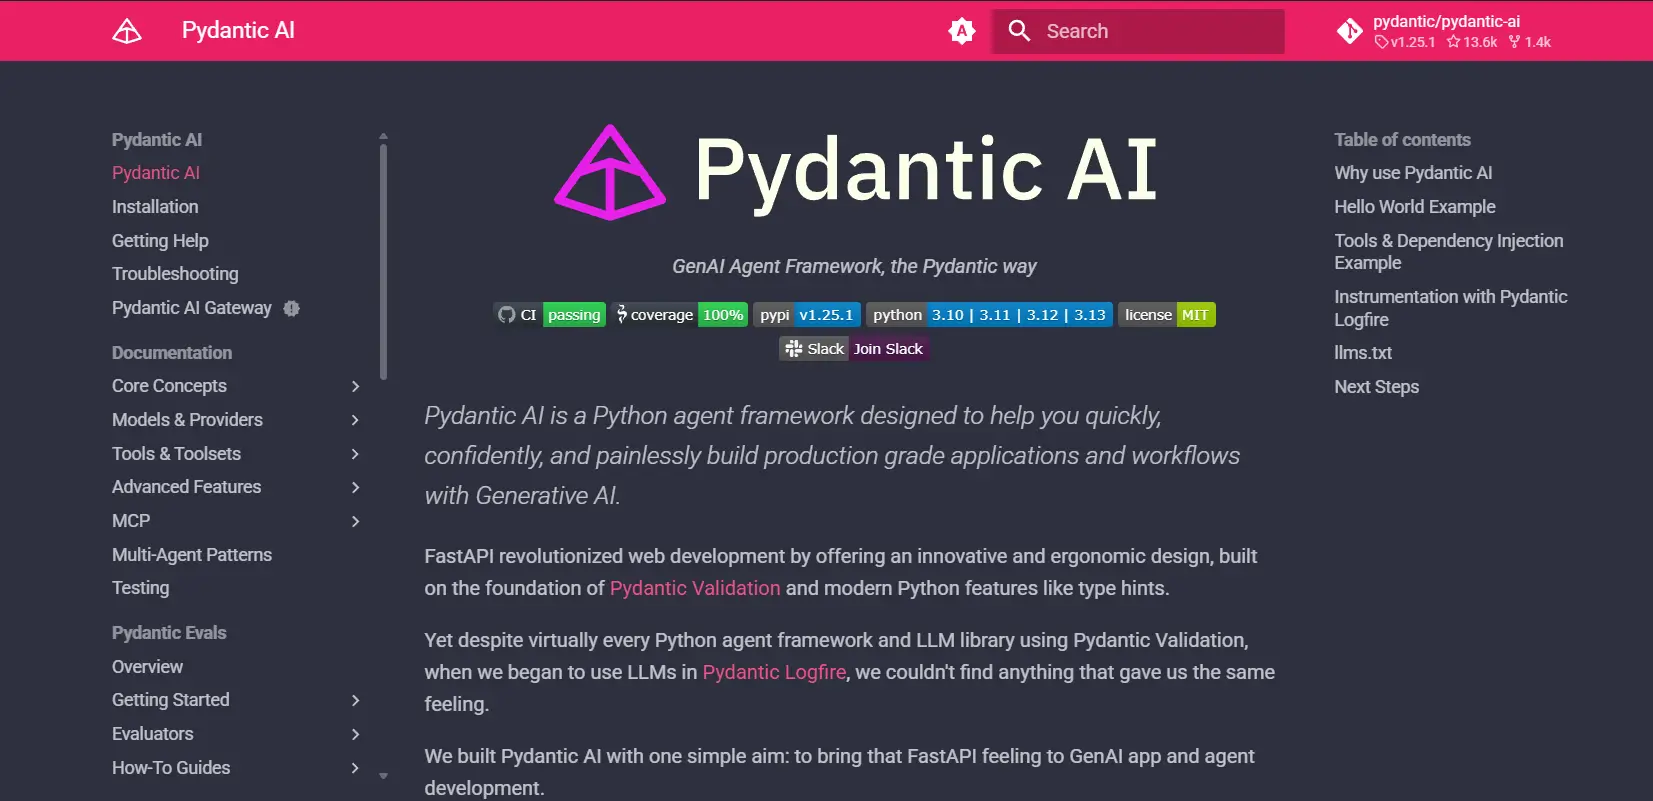Expand the Evaluators chevron
This screenshot has height=801, width=1653.
355,734
